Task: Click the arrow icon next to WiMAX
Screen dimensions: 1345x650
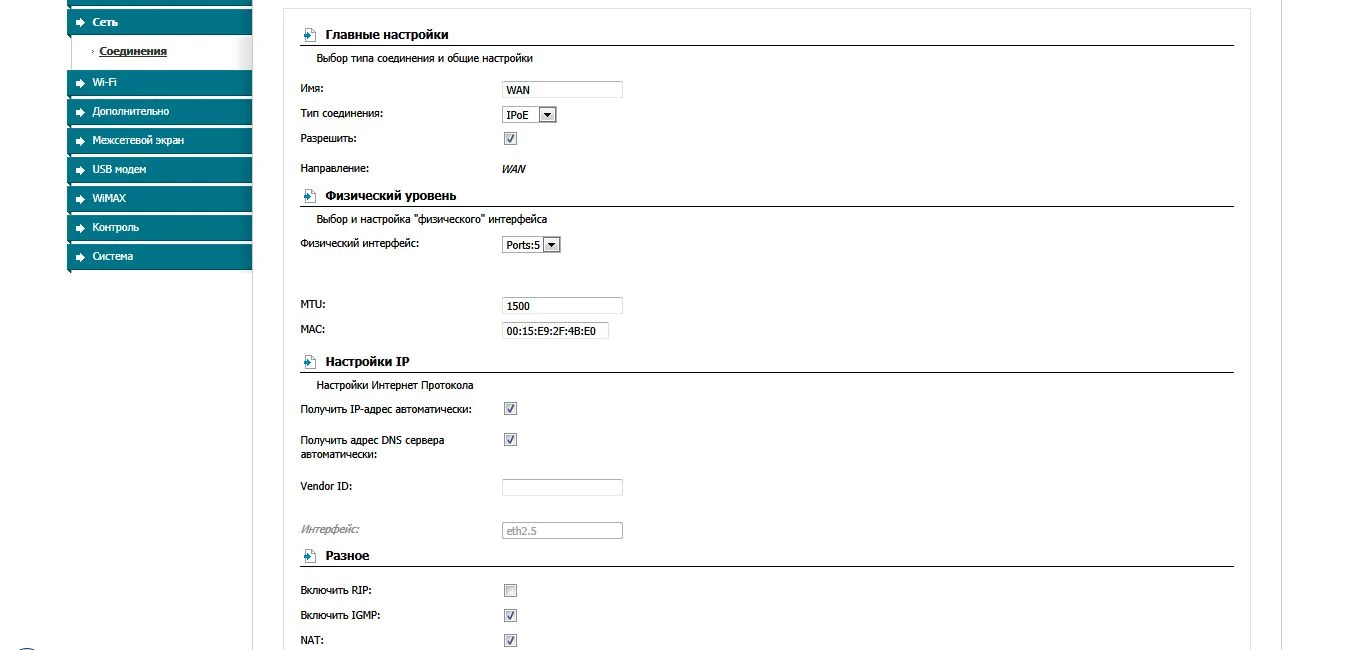Action: coord(78,198)
